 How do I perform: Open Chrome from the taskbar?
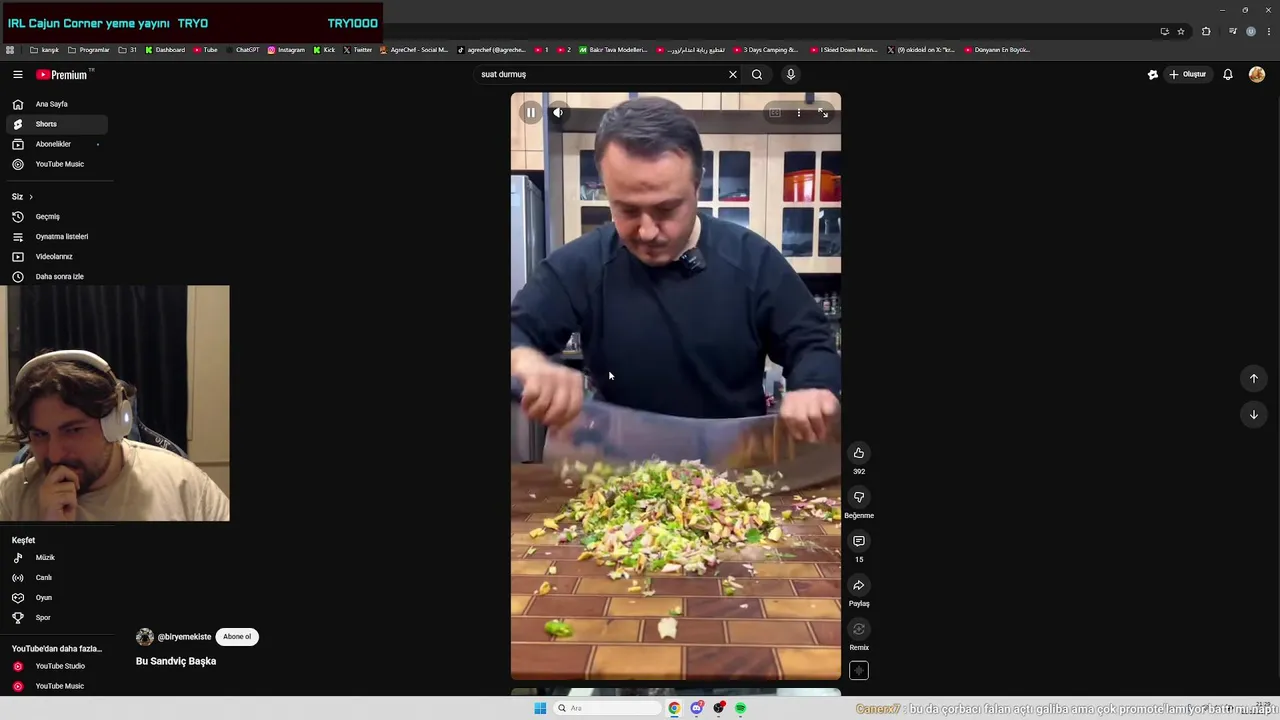coord(674,708)
